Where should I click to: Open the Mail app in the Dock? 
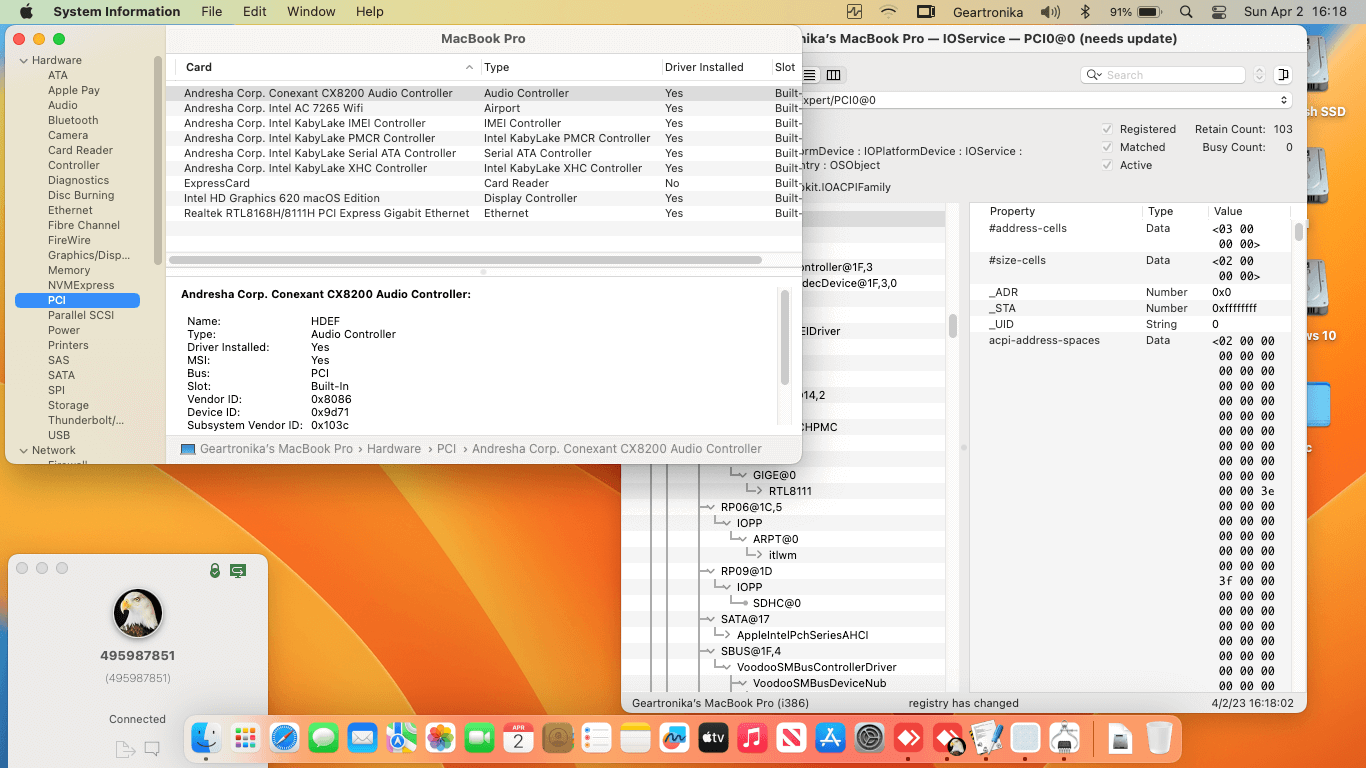click(x=362, y=739)
